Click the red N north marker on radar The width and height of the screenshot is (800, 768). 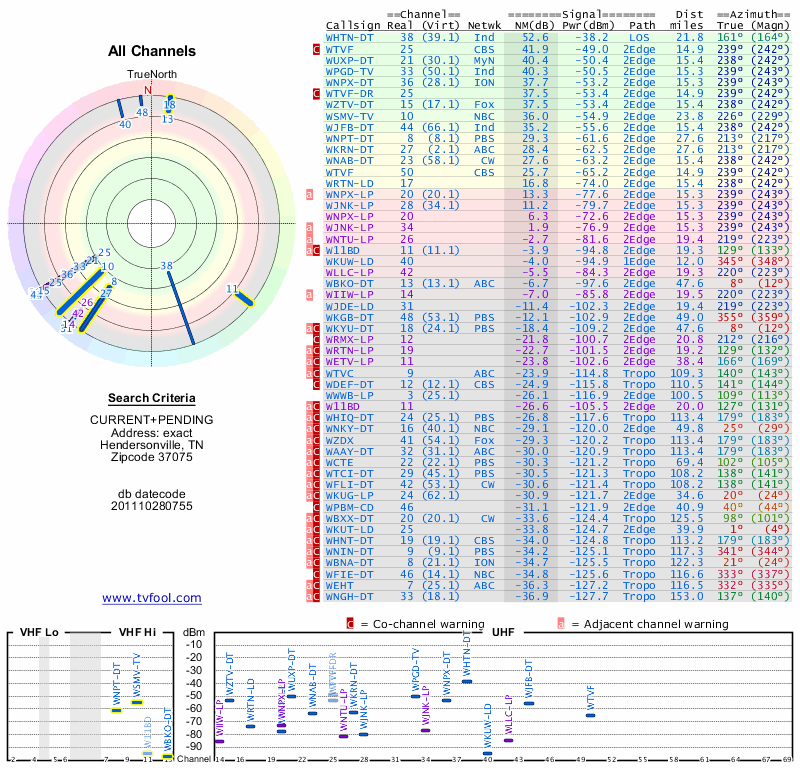click(148, 90)
